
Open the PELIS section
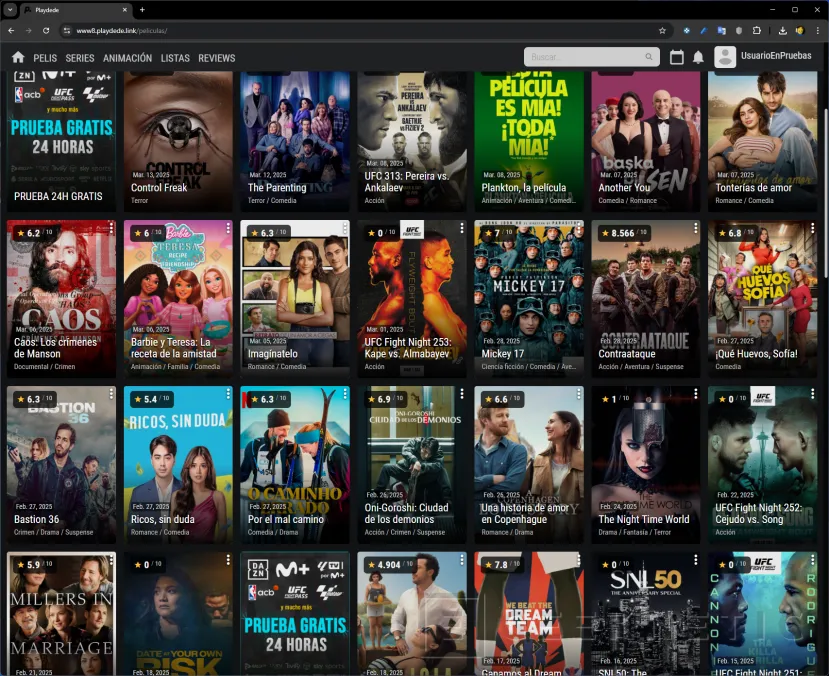[x=45, y=58]
